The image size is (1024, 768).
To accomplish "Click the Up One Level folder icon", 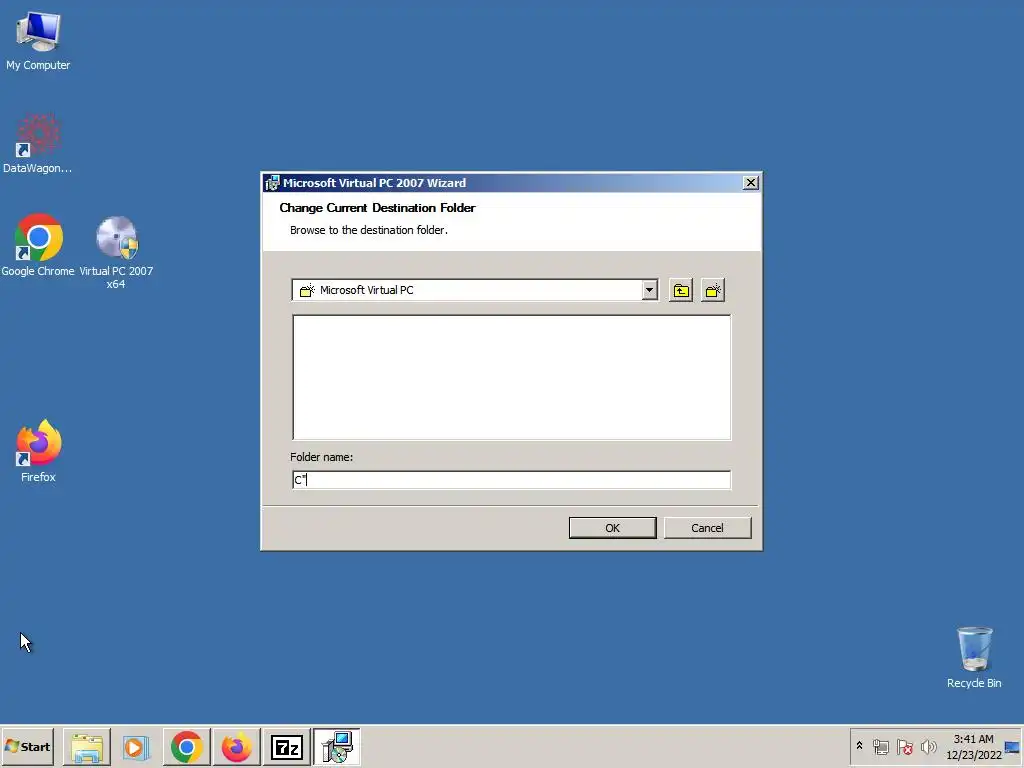I will [x=680, y=290].
